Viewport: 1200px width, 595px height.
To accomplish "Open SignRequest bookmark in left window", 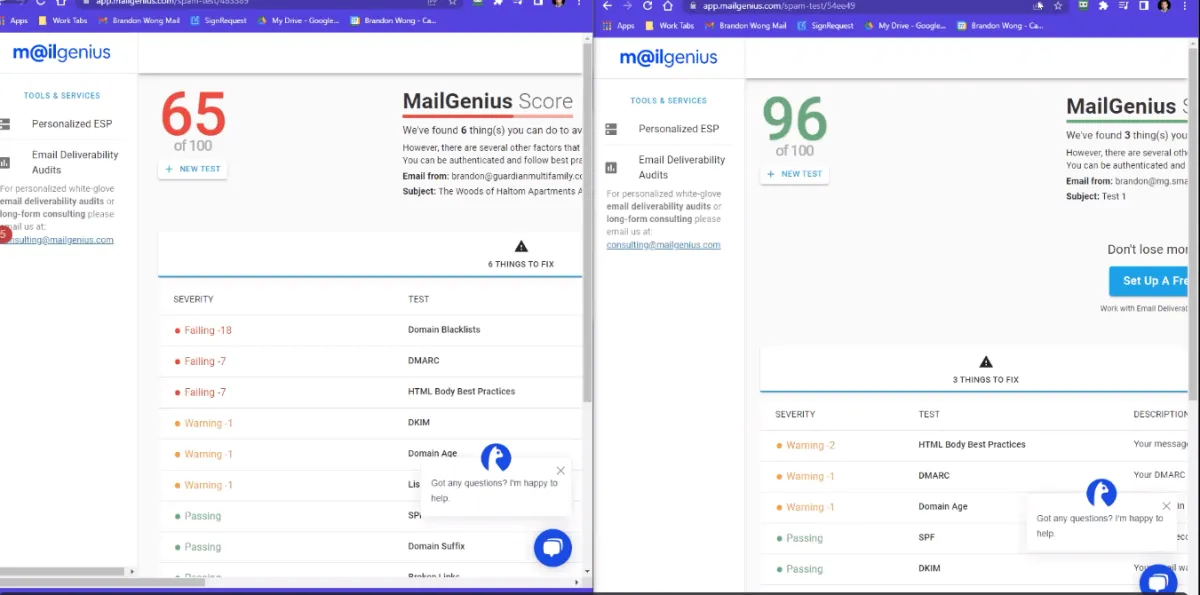I will point(219,21).
